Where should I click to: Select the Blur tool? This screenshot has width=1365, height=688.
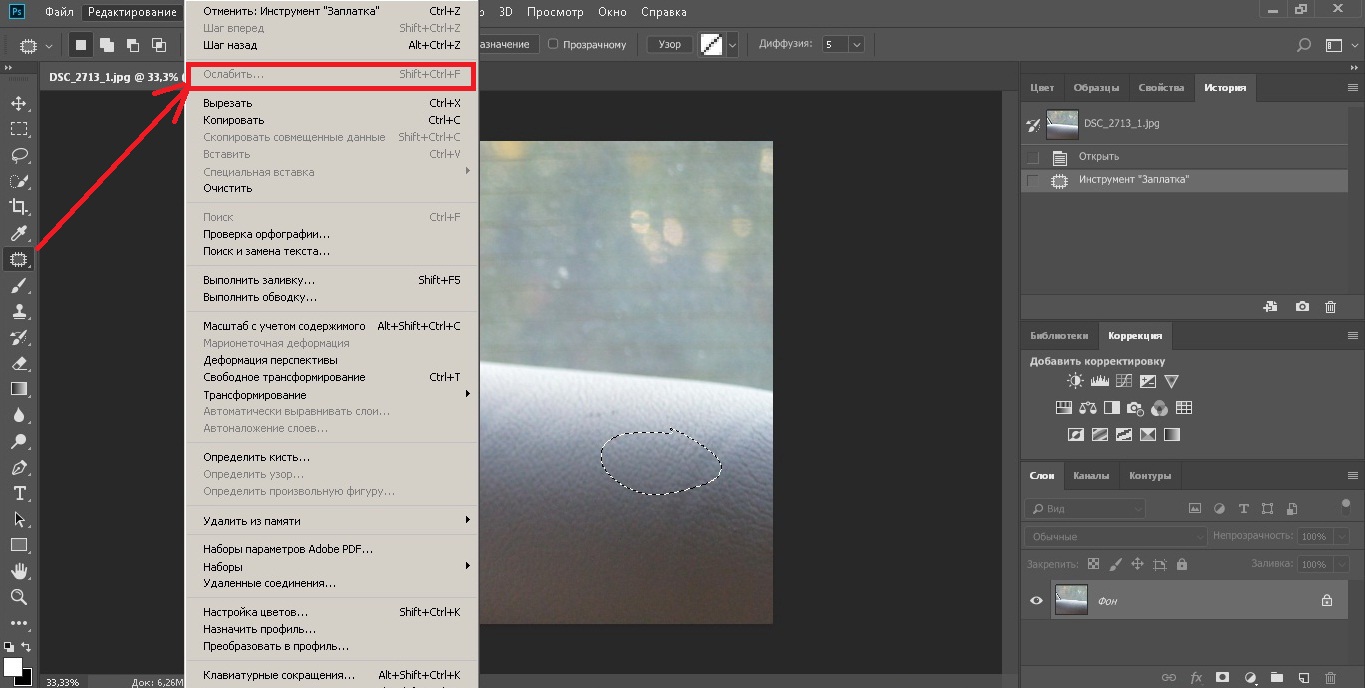[x=19, y=415]
